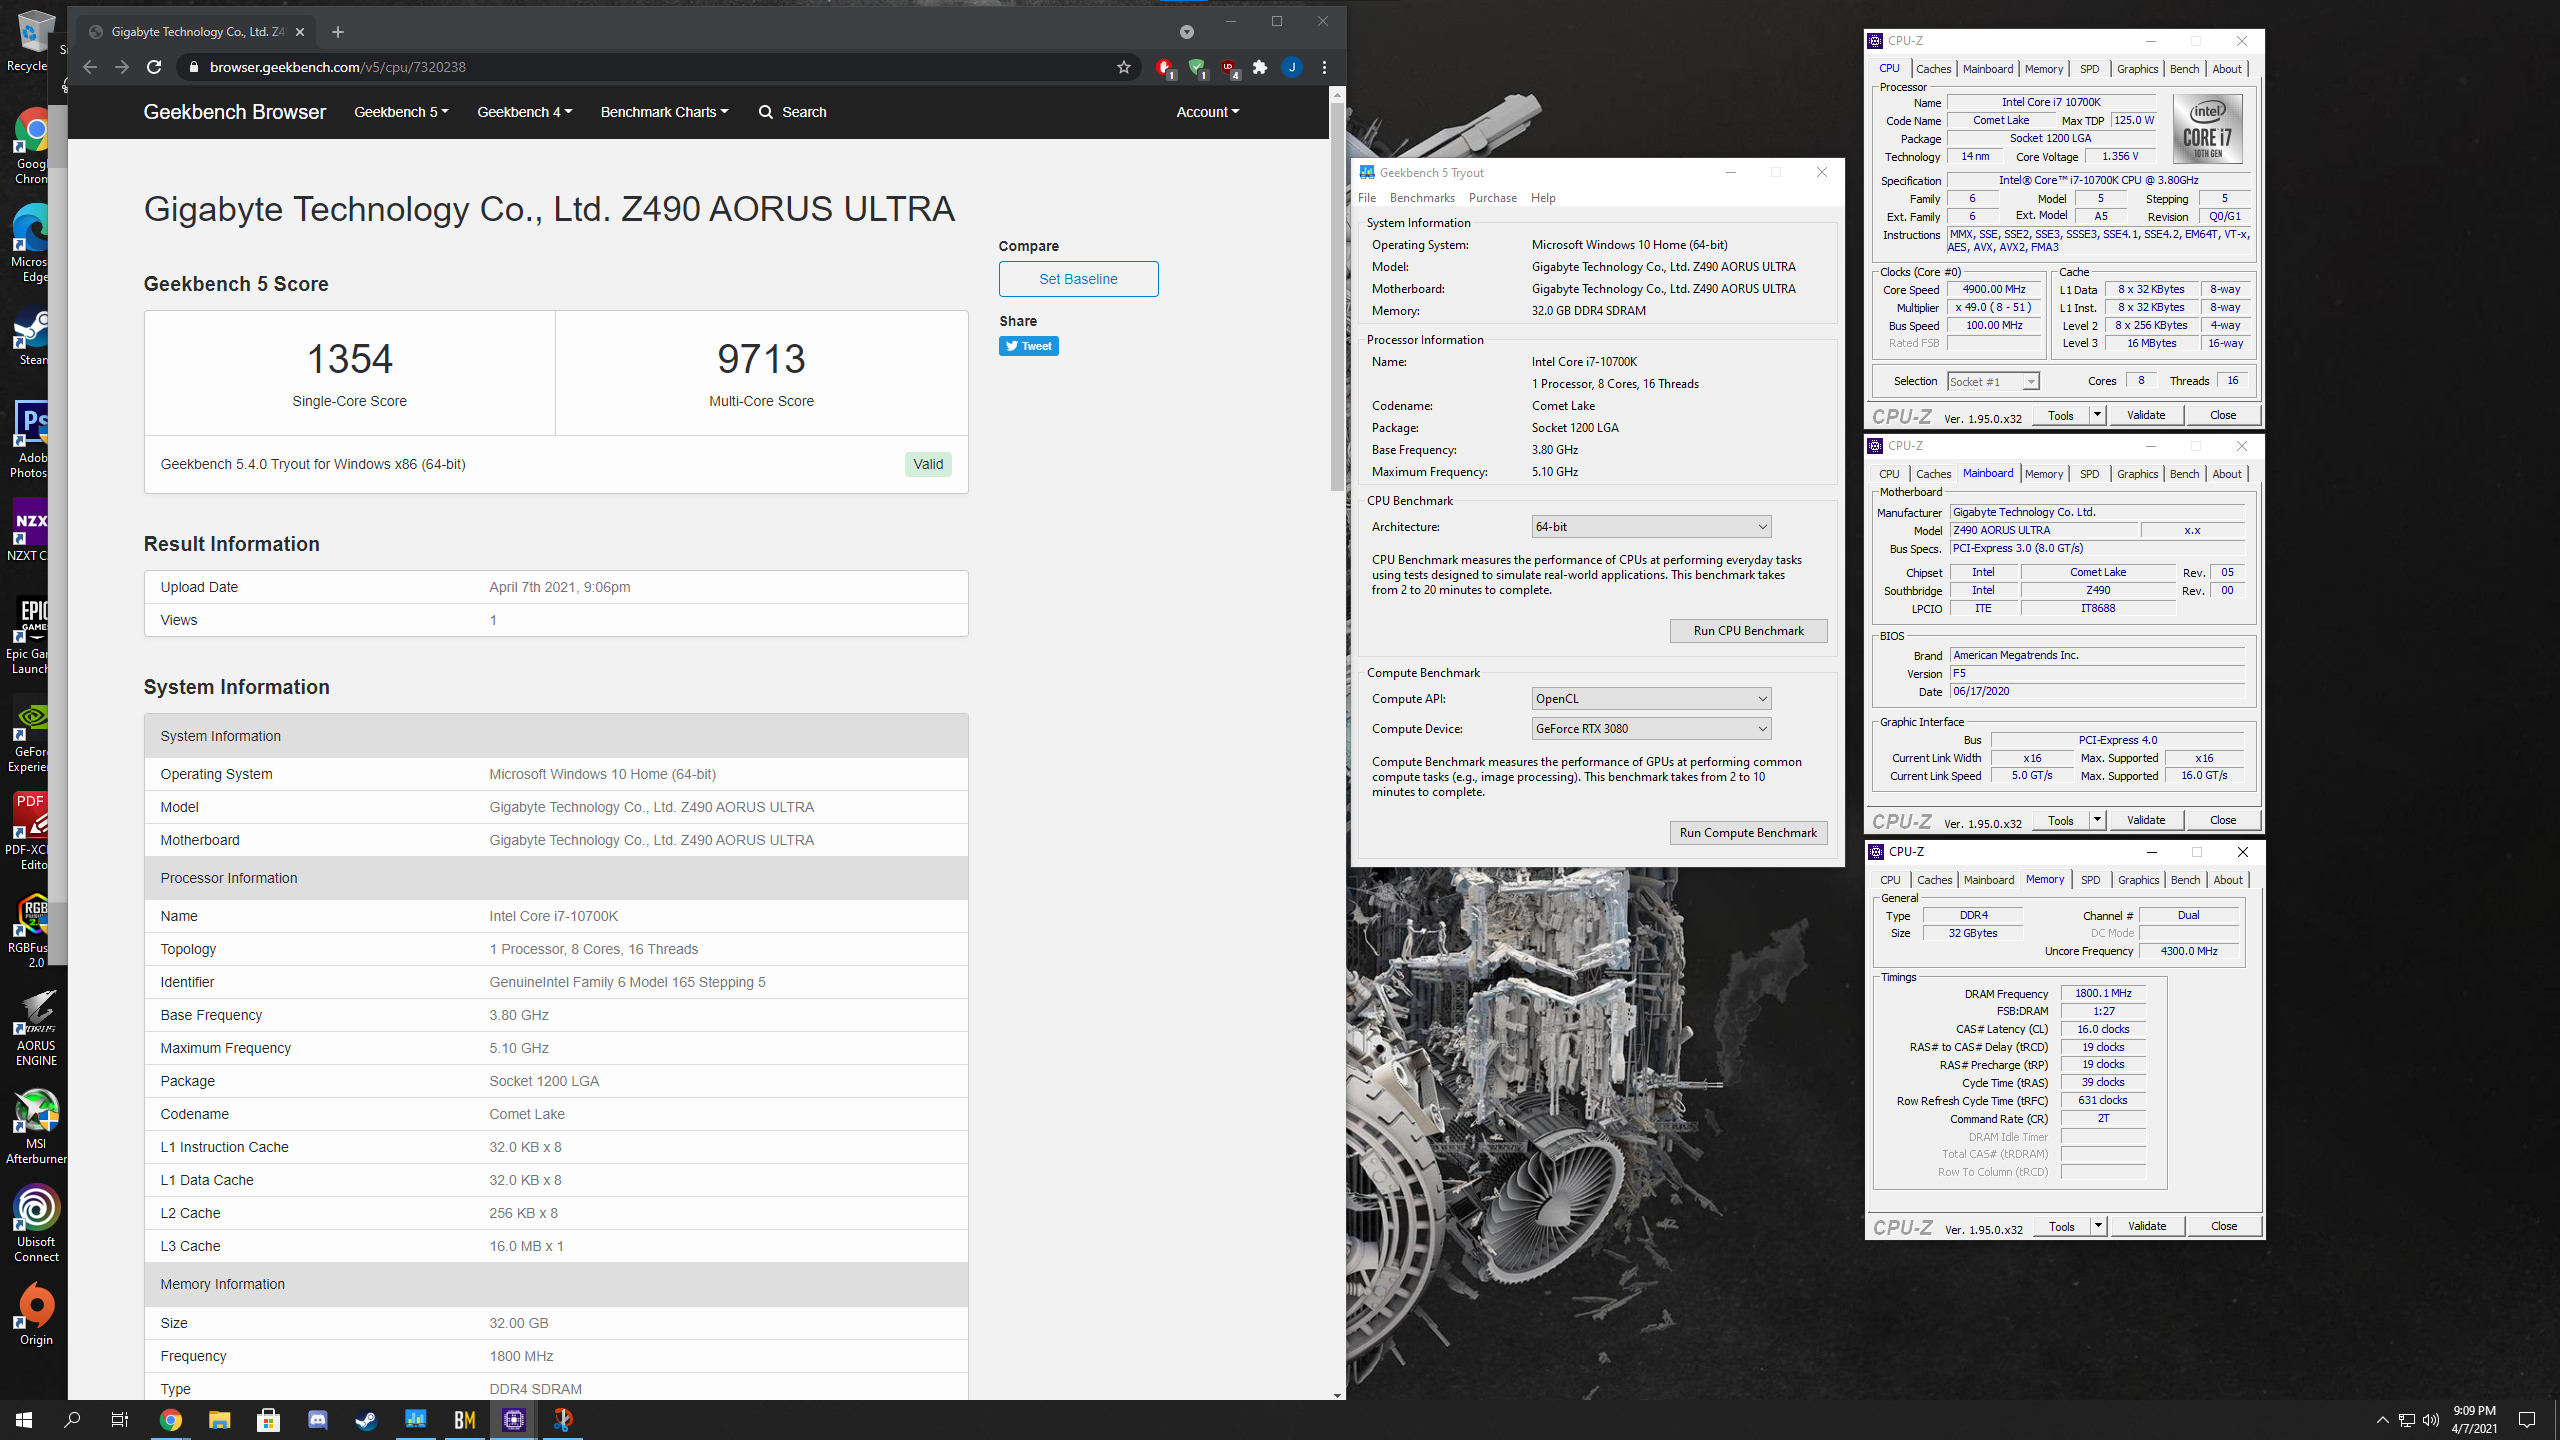Click Run CPU Benchmark button

(x=1748, y=631)
